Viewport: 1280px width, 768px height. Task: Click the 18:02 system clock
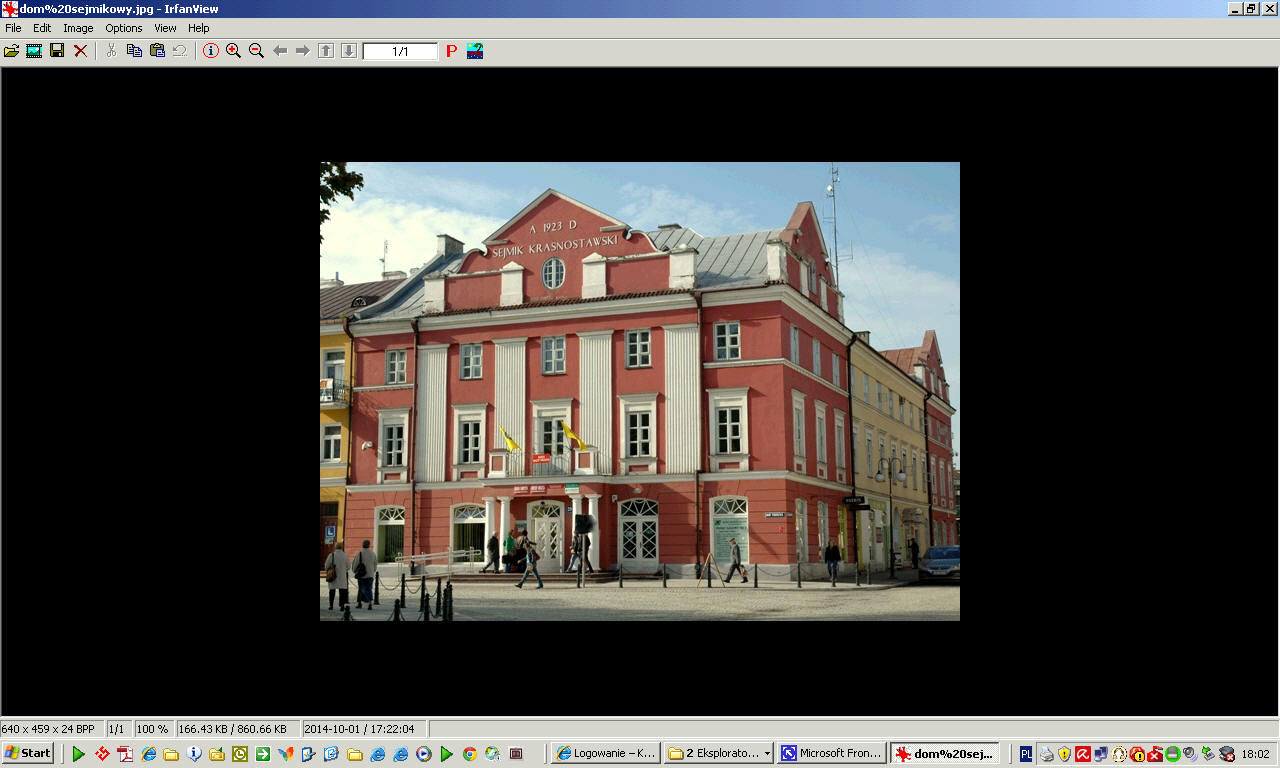point(1255,754)
